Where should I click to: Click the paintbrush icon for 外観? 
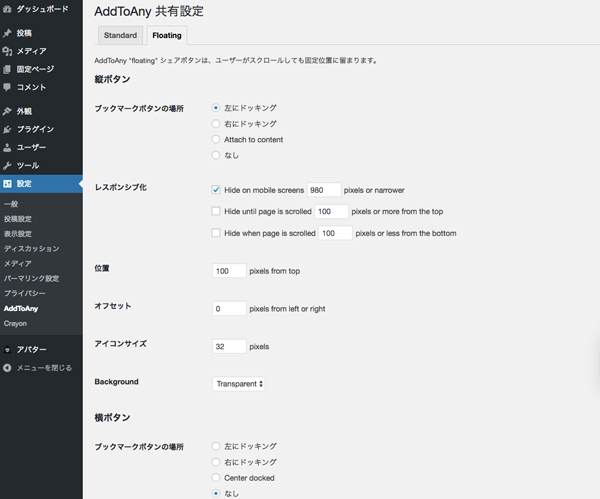pos(7,111)
